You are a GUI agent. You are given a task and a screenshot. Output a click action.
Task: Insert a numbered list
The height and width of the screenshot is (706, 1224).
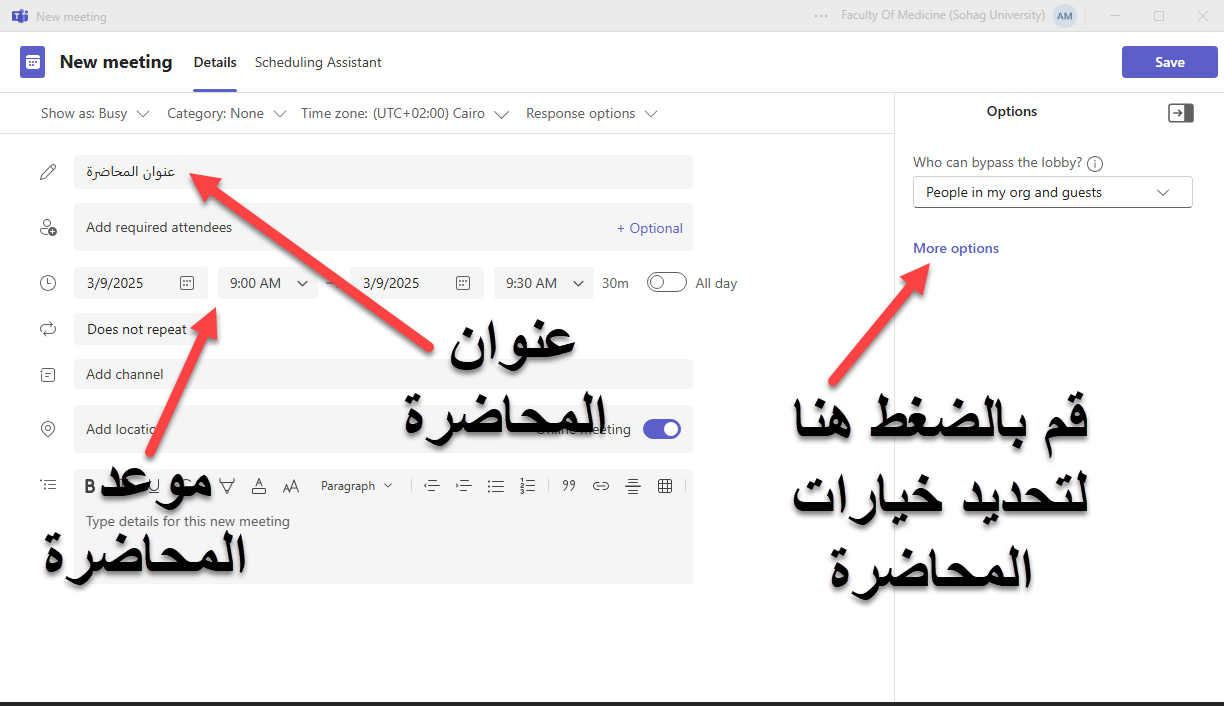coord(528,486)
